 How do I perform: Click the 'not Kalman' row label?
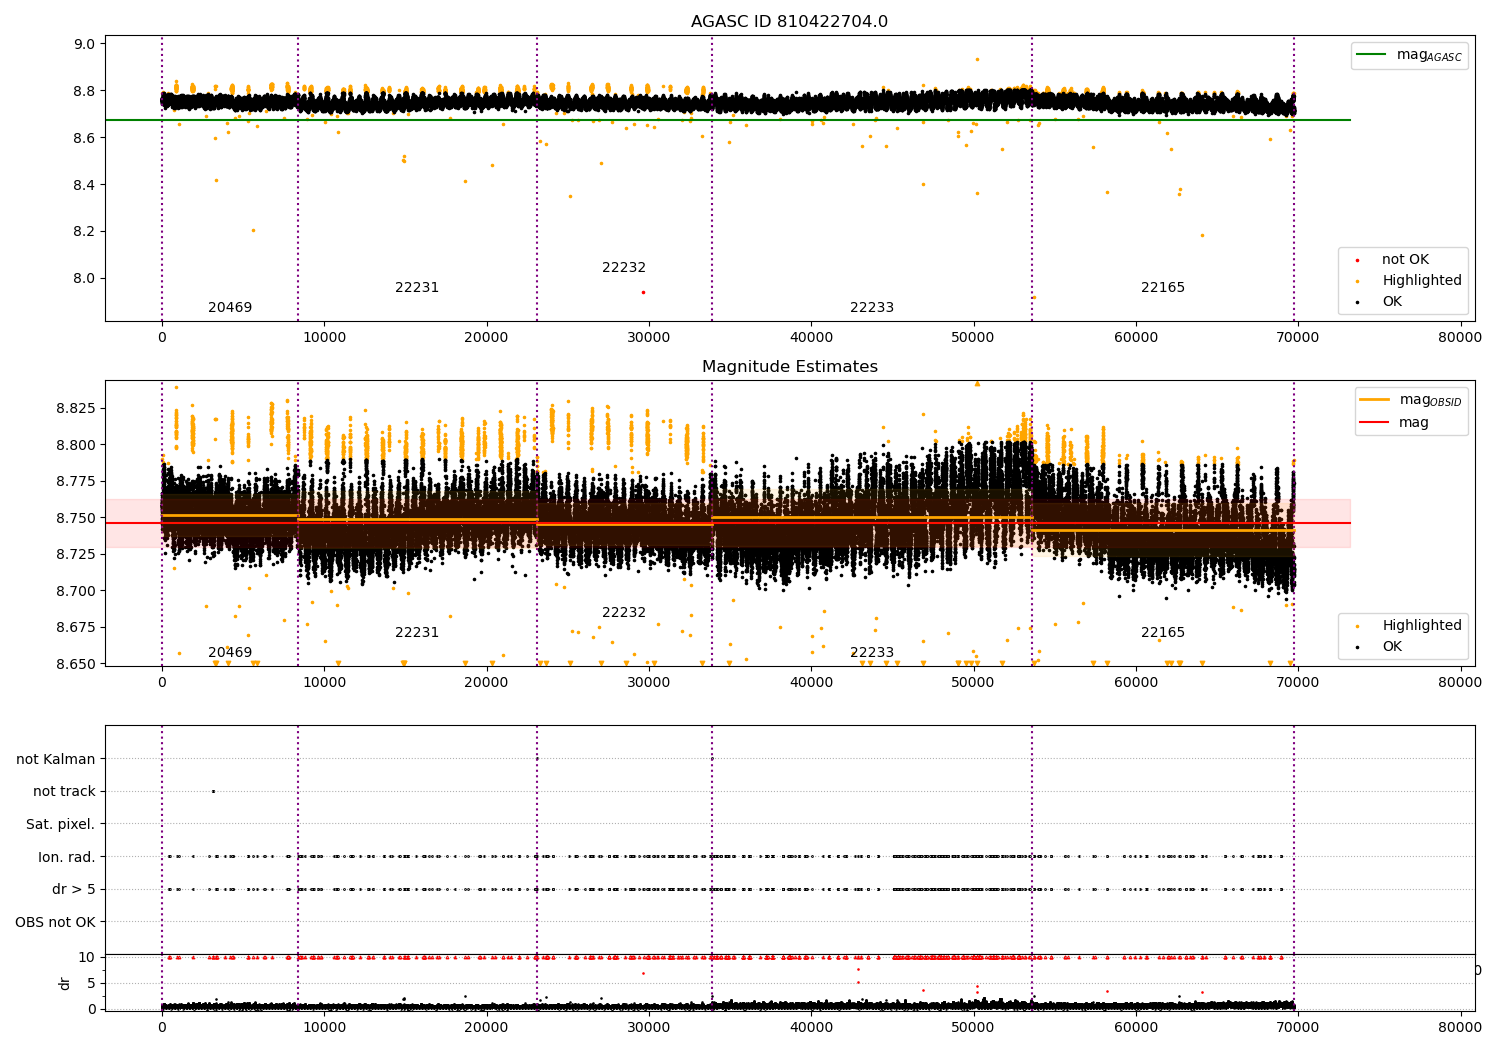pyautogui.click(x=56, y=759)
